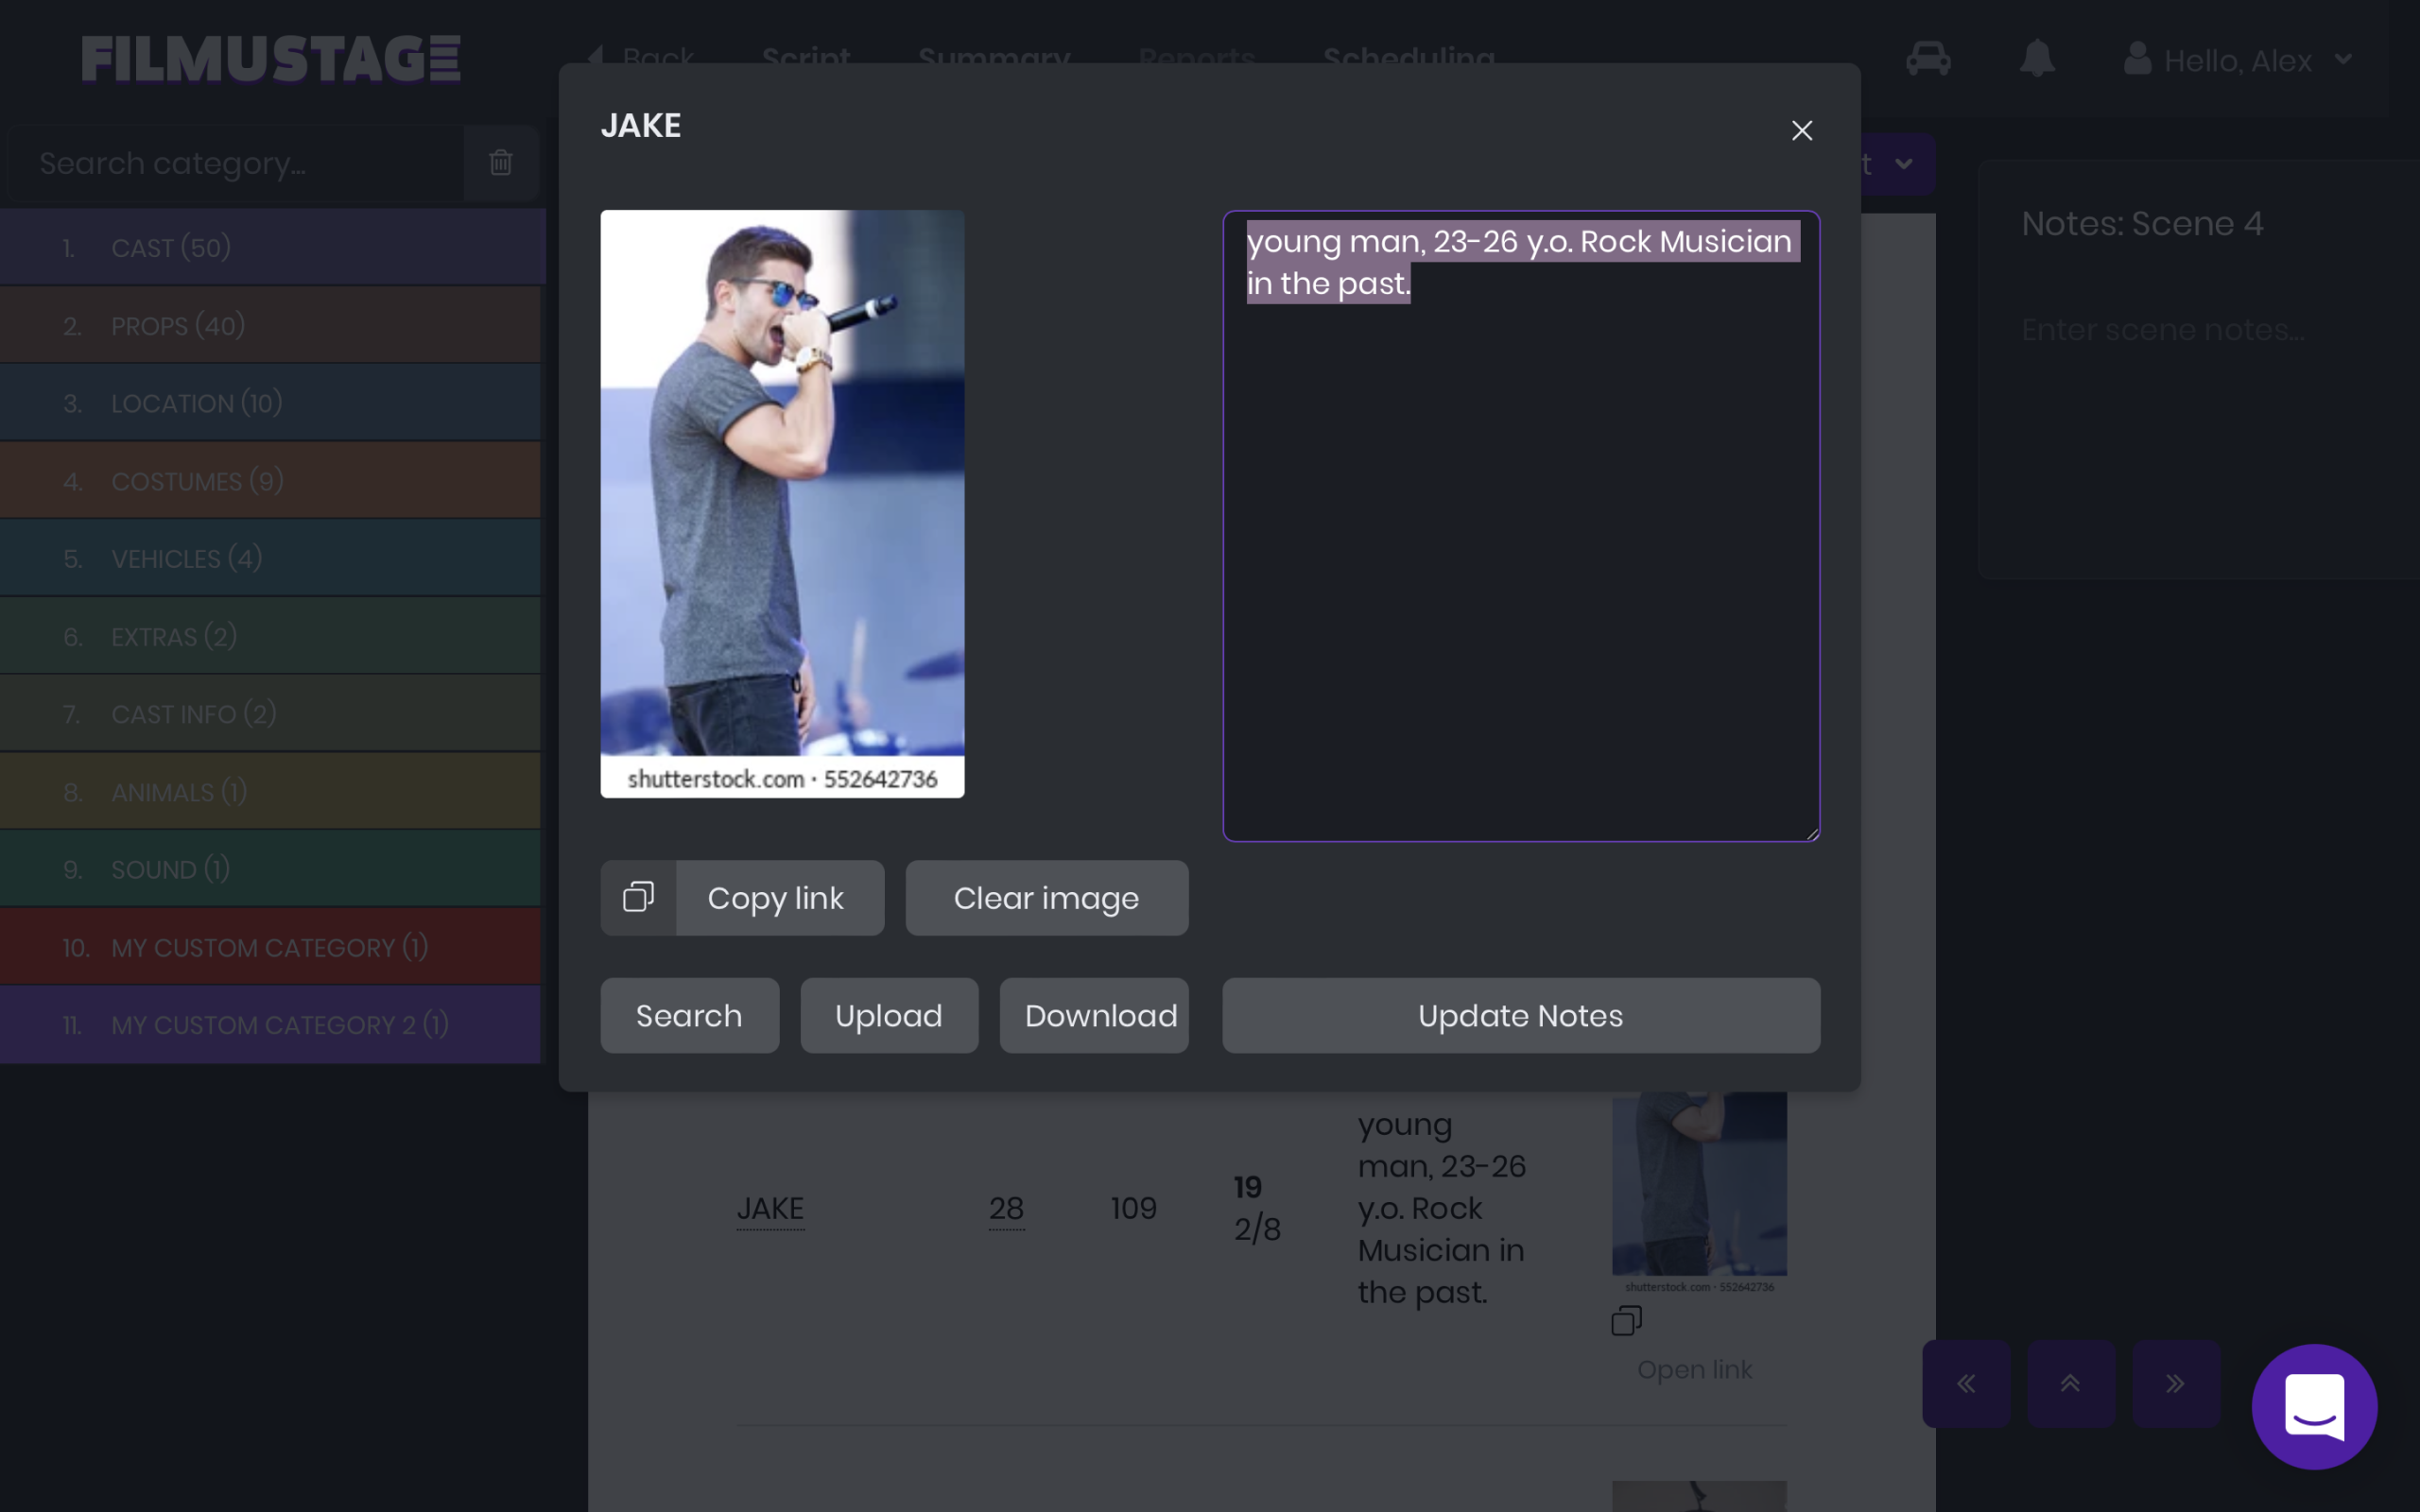Click the car icon in the top bar
The width and height of the screenshot is (2420, 1512).
tap(1928, 60)
